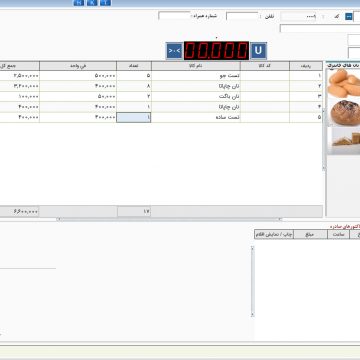Click the mobile number (شماره همراه) input field

click(174, 16)
